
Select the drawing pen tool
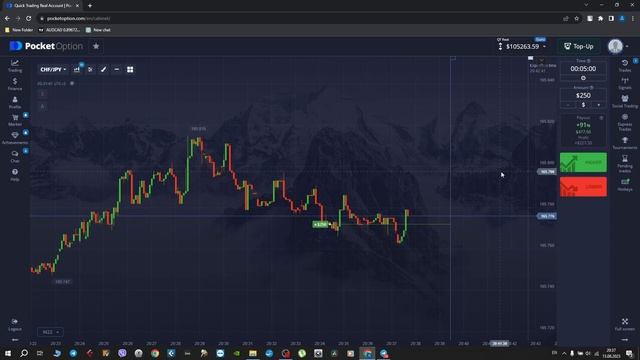tap(104, 69)
